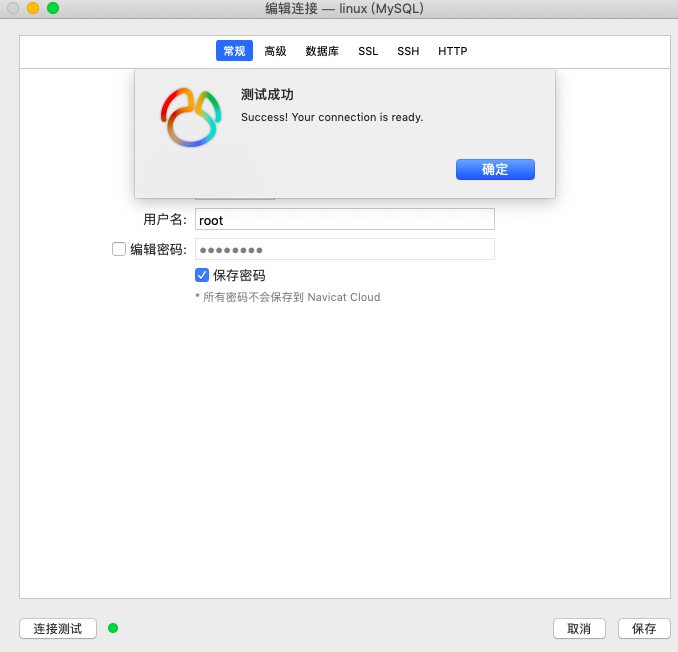Click the masked password input field

(x=344, y=249)
